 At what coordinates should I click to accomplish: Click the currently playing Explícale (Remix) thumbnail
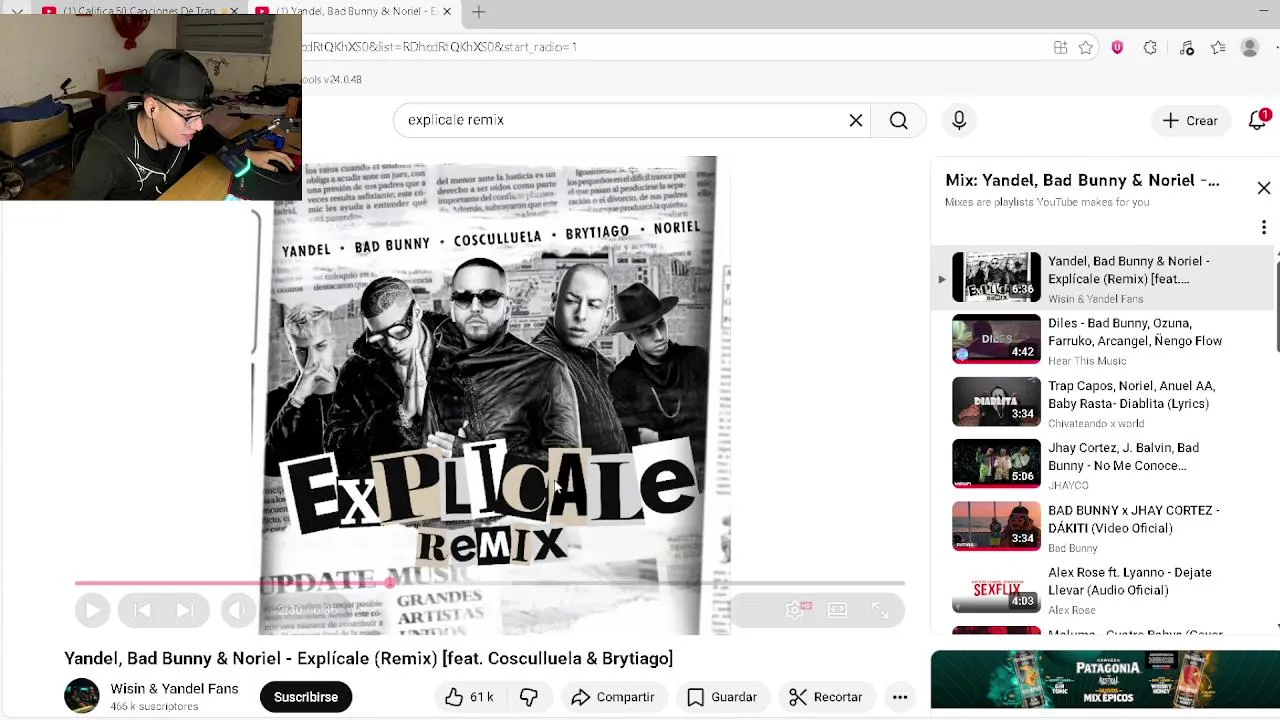pyautogui.click(x=996, y=277)
